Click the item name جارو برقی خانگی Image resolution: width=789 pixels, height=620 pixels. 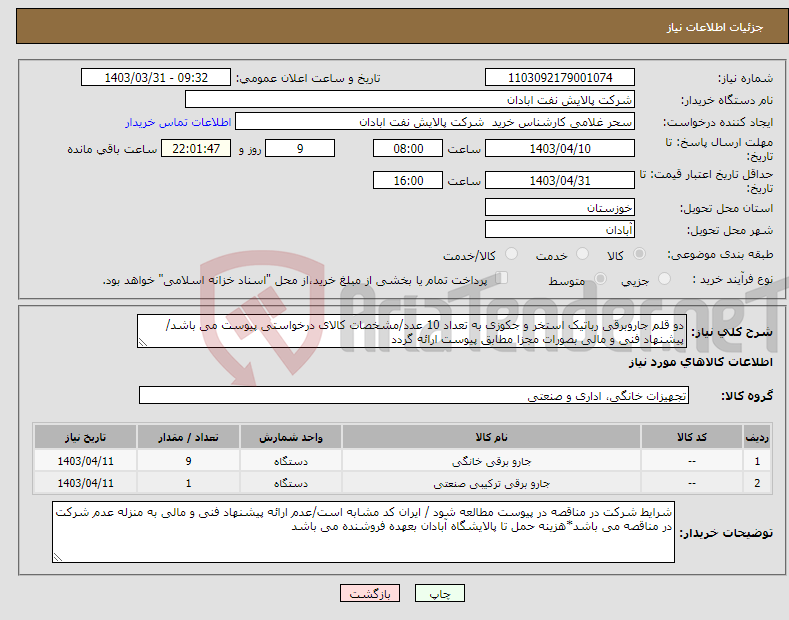491,461
